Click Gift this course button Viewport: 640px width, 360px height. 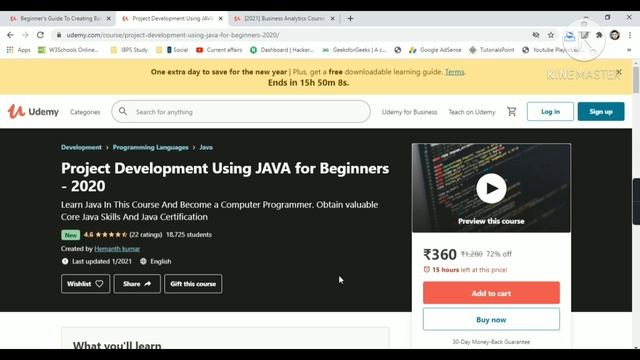pyautogui.click(x=193, y=284)
